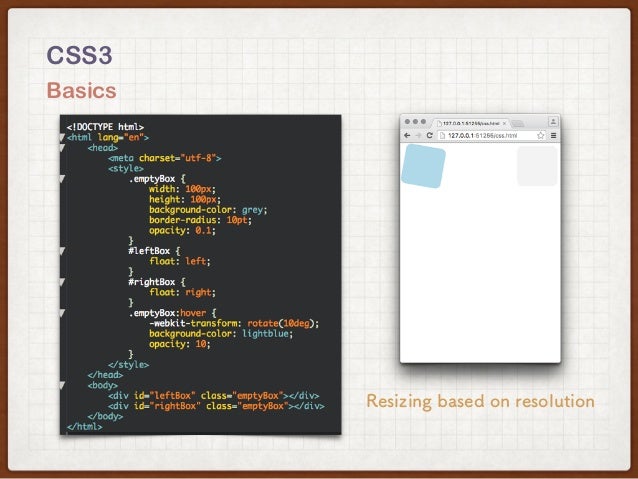Click the user profile icon in browser title bar

(553, 121)
